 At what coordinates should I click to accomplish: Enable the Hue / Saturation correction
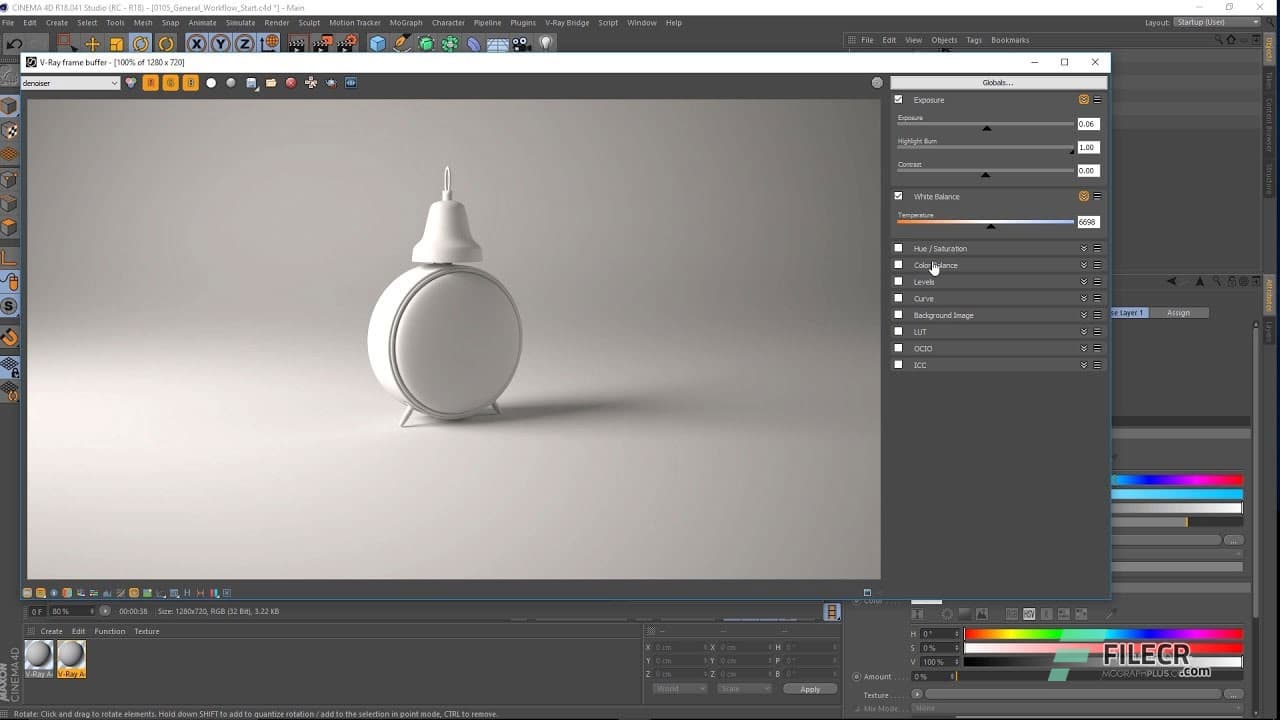[x=898, y=248]
